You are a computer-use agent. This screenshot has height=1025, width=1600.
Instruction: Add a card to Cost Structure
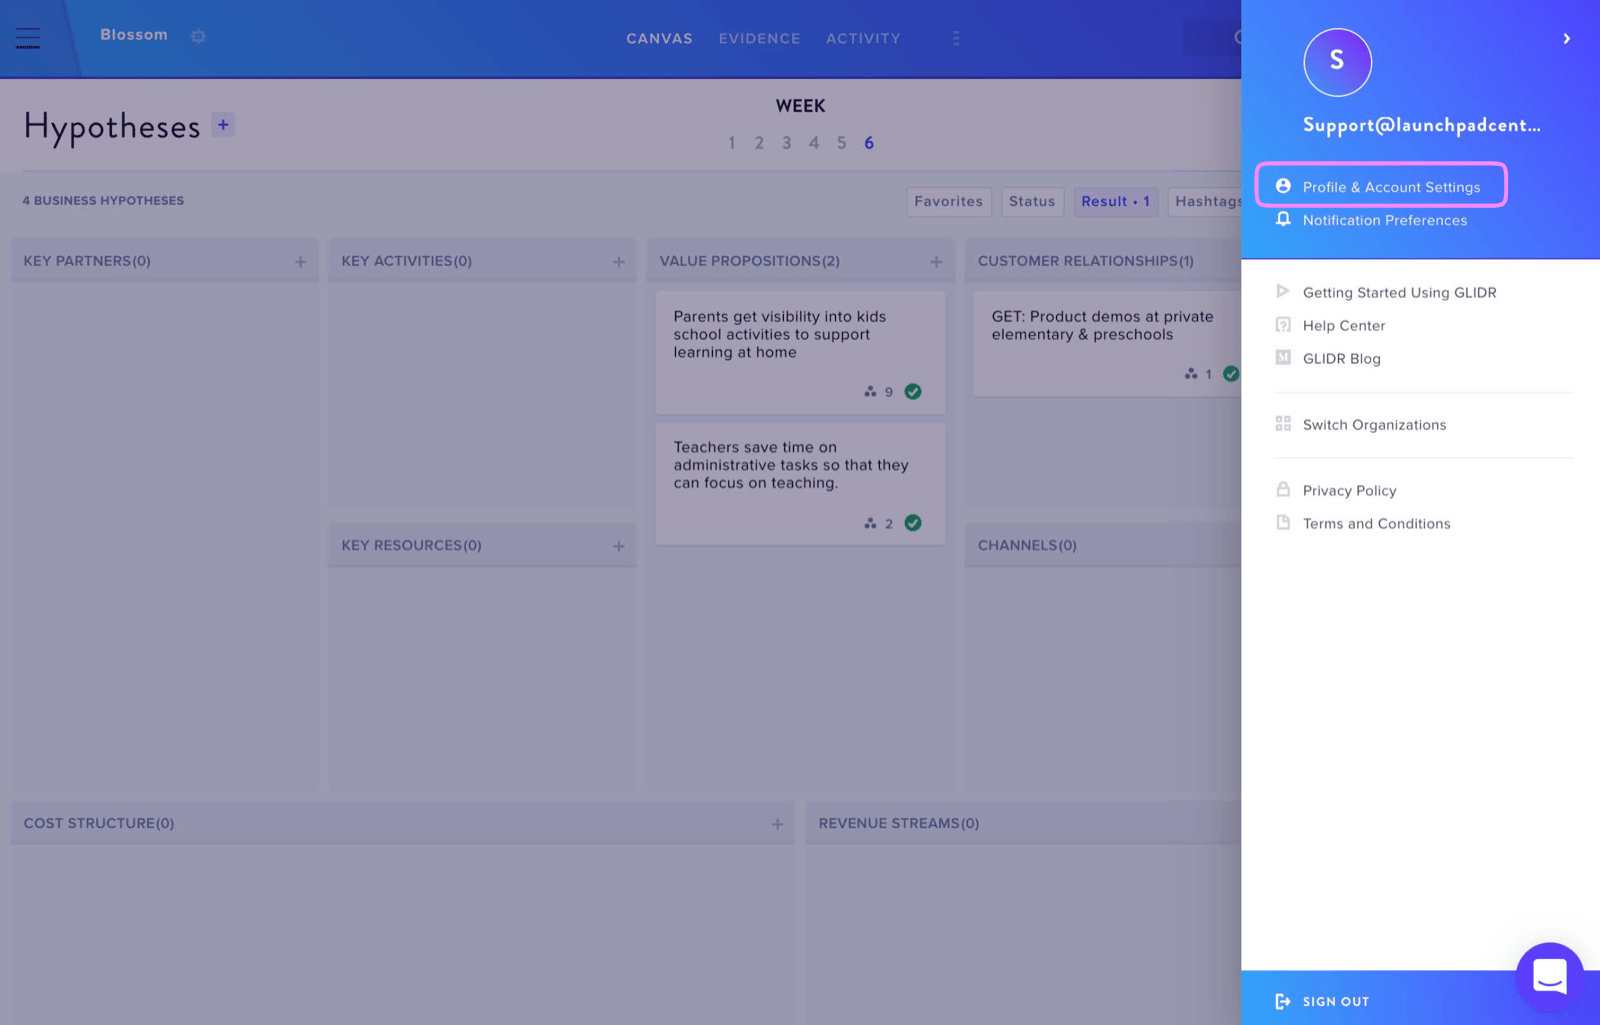pyautogui.click(x=777, y=824)
